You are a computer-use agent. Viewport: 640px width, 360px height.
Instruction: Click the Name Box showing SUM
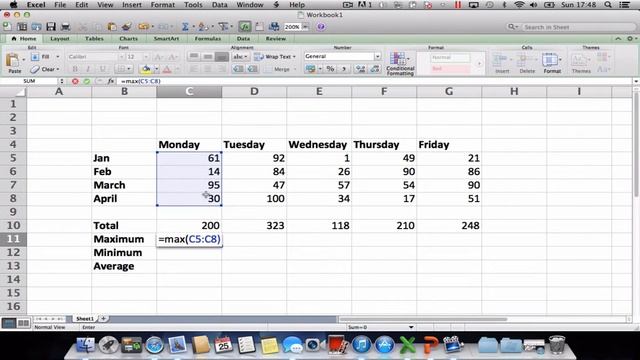click(29, 81)
